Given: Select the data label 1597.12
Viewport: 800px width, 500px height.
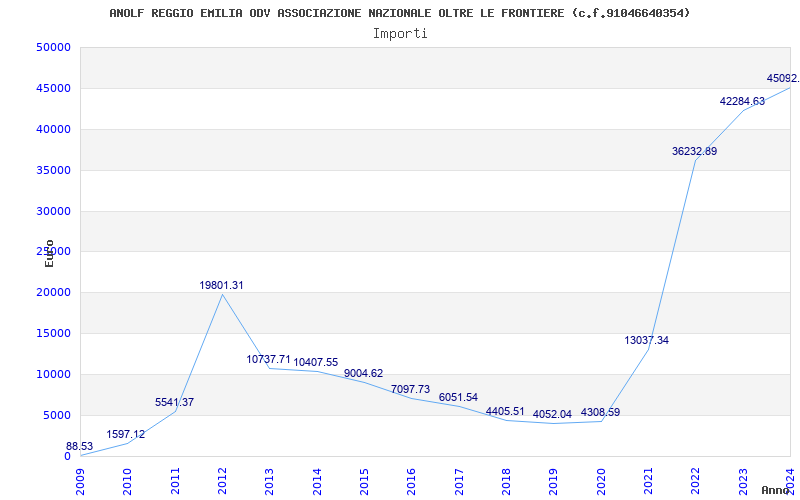Looking at the screenshot, I should coord(126,435).
